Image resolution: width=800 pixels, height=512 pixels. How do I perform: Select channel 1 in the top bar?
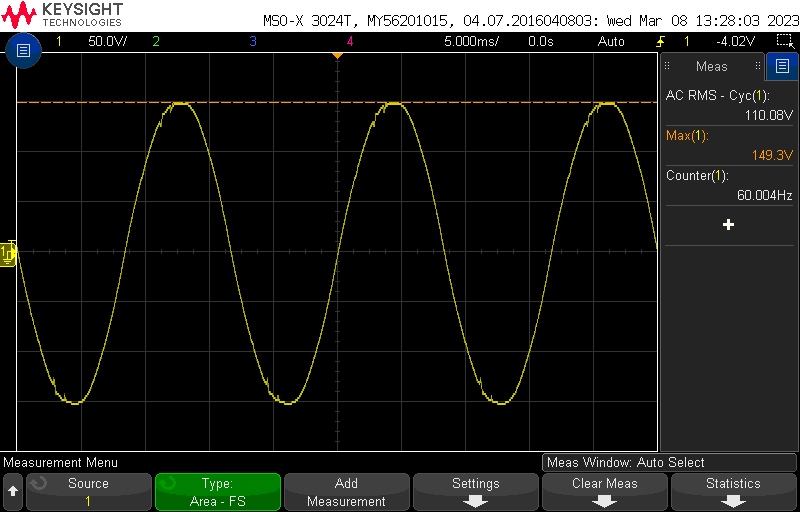(x=59, y=41)
